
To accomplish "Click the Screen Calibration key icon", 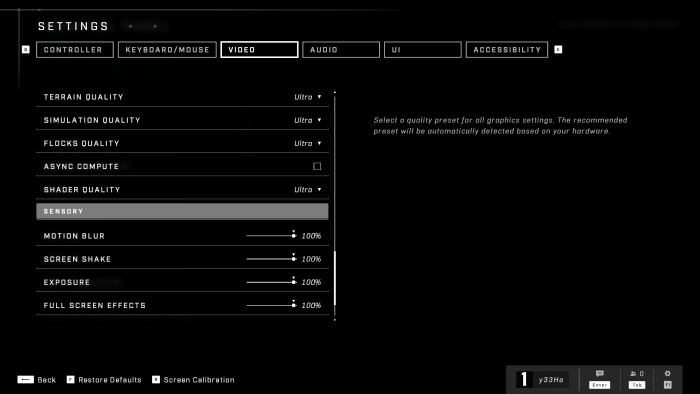I will [x=156, y=380].
